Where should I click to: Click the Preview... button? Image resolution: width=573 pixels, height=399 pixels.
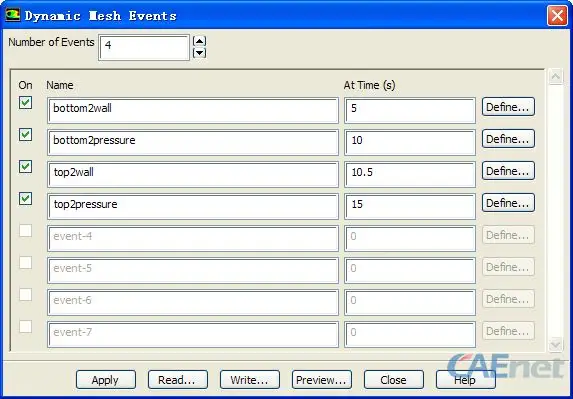tap(322, 380)
